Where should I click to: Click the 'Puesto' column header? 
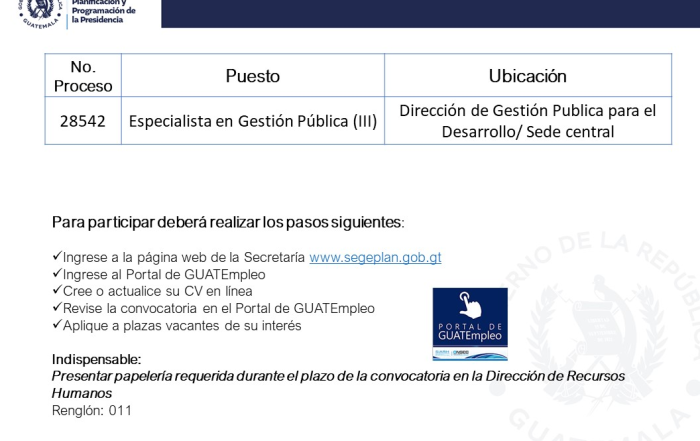click(253, 75)
